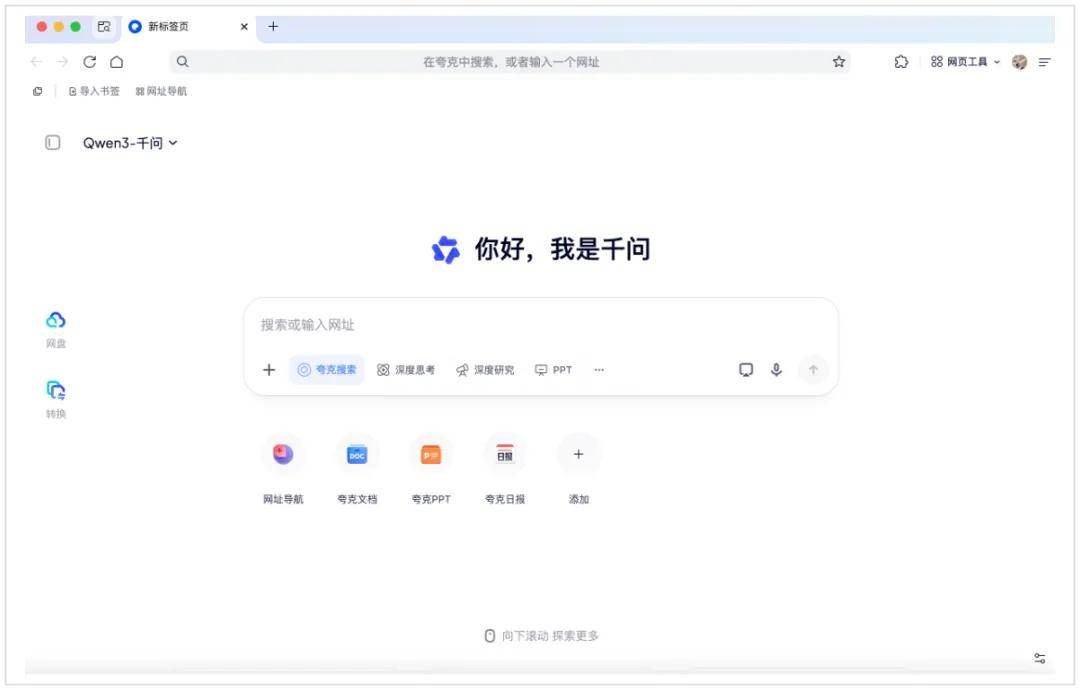Launch 夸克PPT from the shortcuts row
The image size is (1080, 692).
[x=431, y=455]
